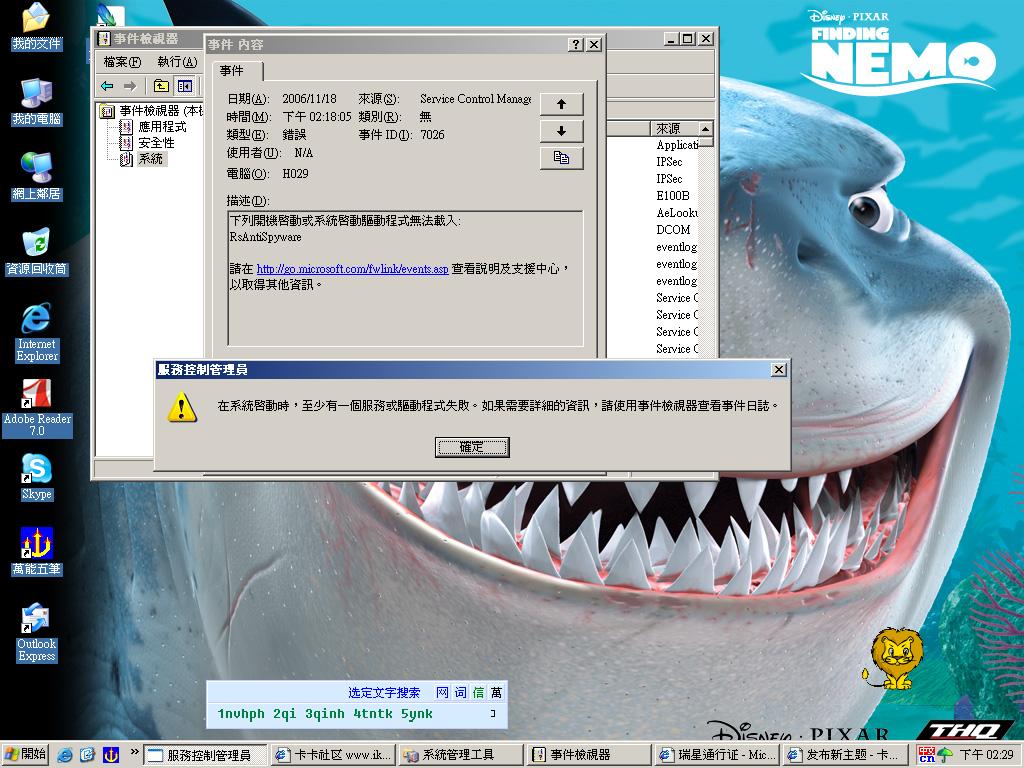Open the 執行 menu in Event Viewer
Viewport: 1024px width, 768px height.
click(x=178, y=62)
